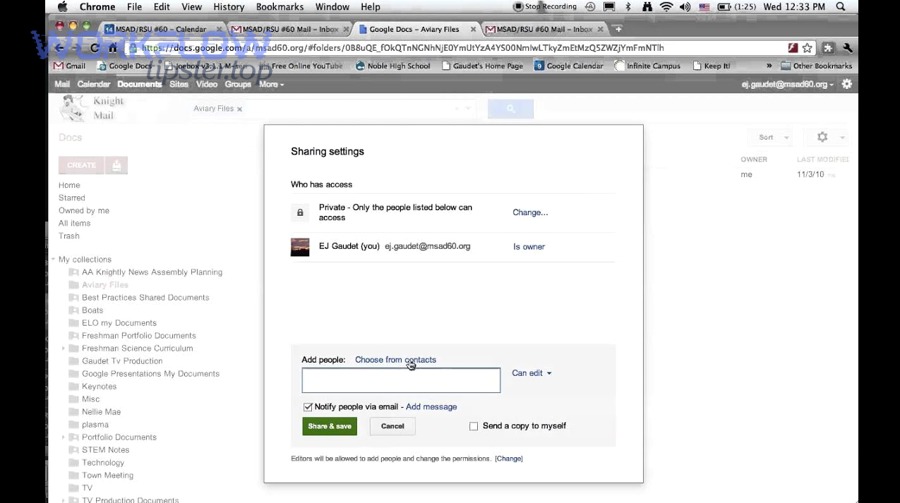Screen dimensions: 900x503
Task: Click the browser home icon
Action: 113,48
